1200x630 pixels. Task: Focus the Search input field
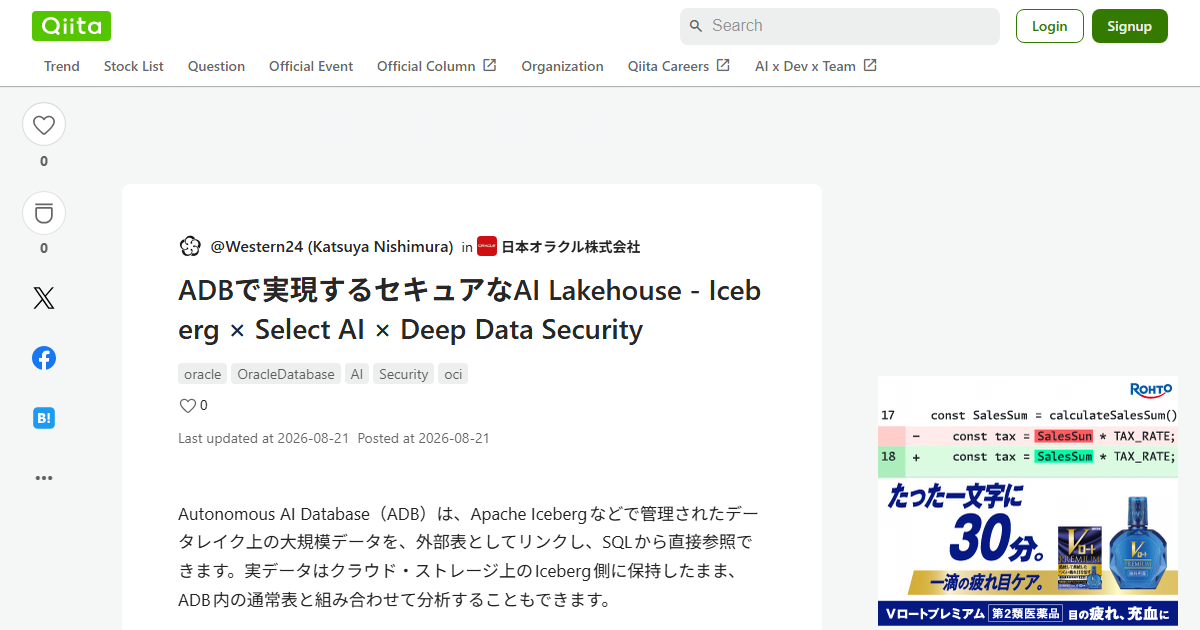[840, 26]
